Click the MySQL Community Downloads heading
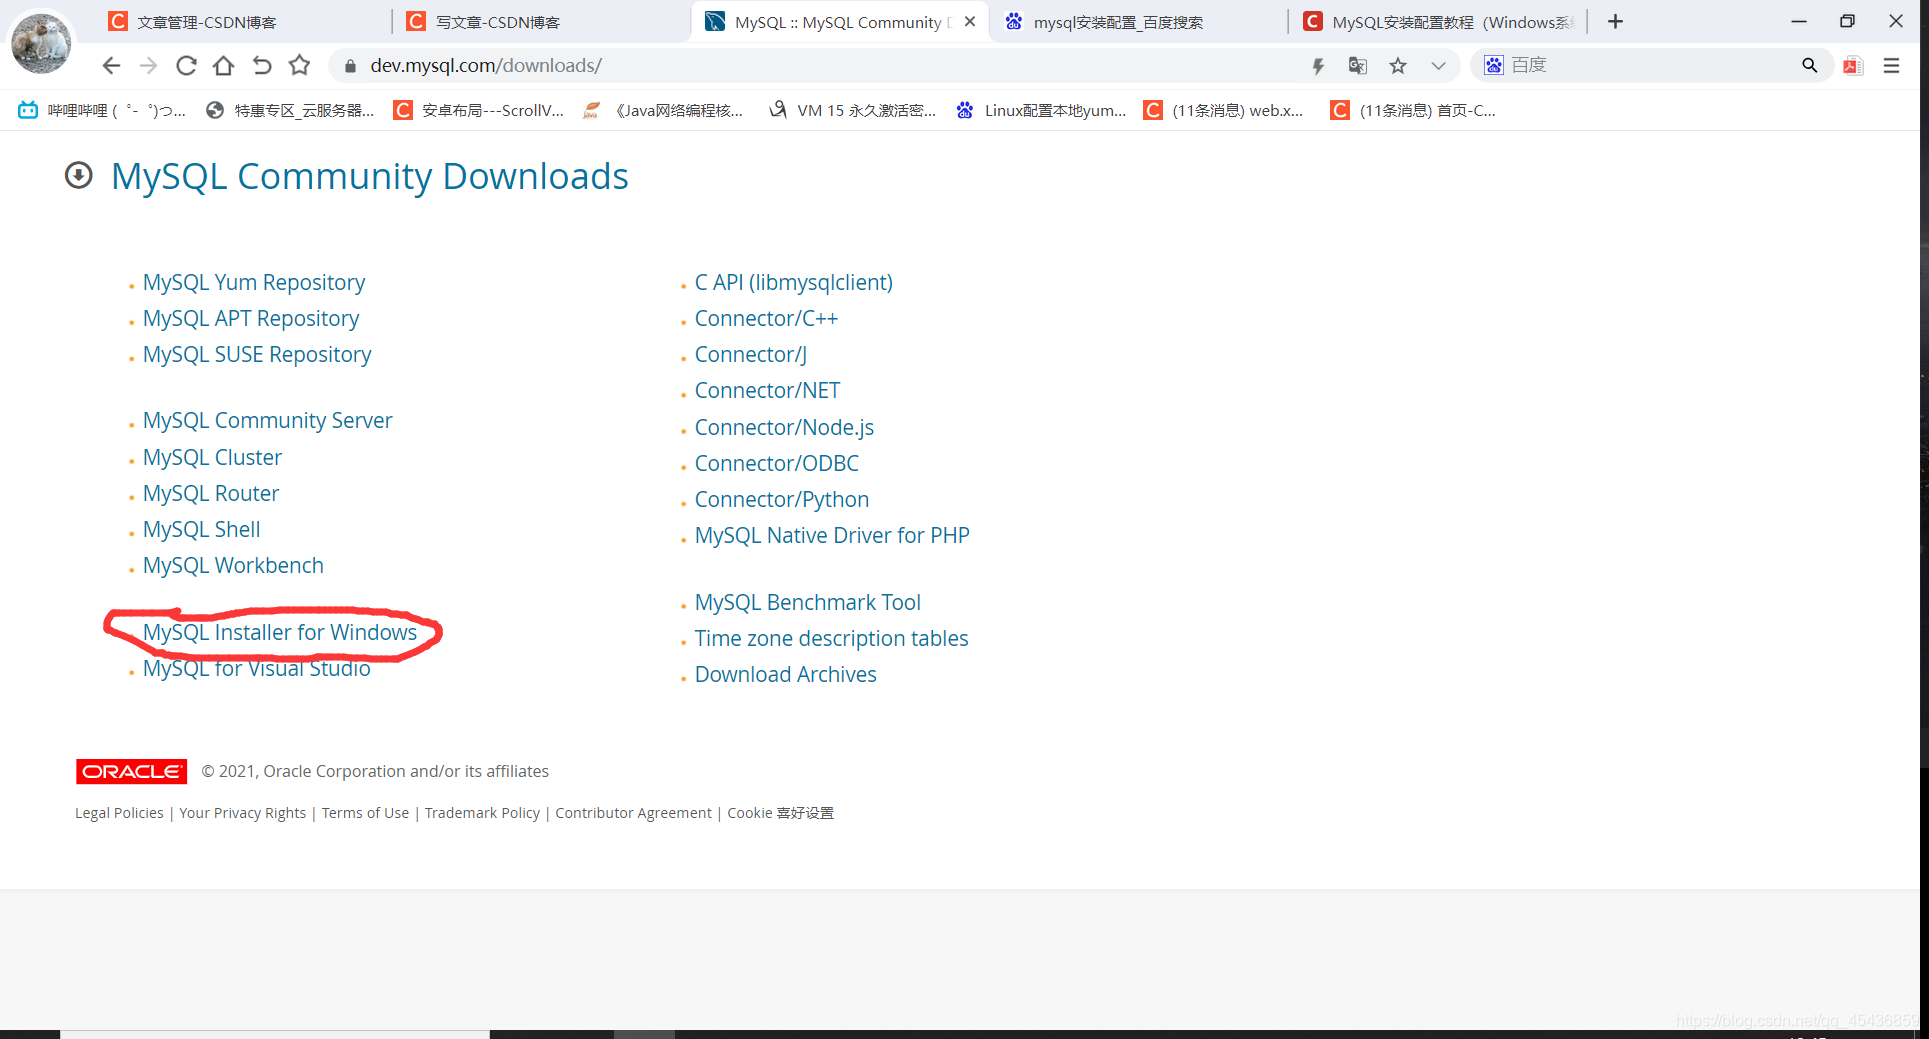Image resolution: width=1929 pixels, height=1039 pixels. click(x=370, y=176)
